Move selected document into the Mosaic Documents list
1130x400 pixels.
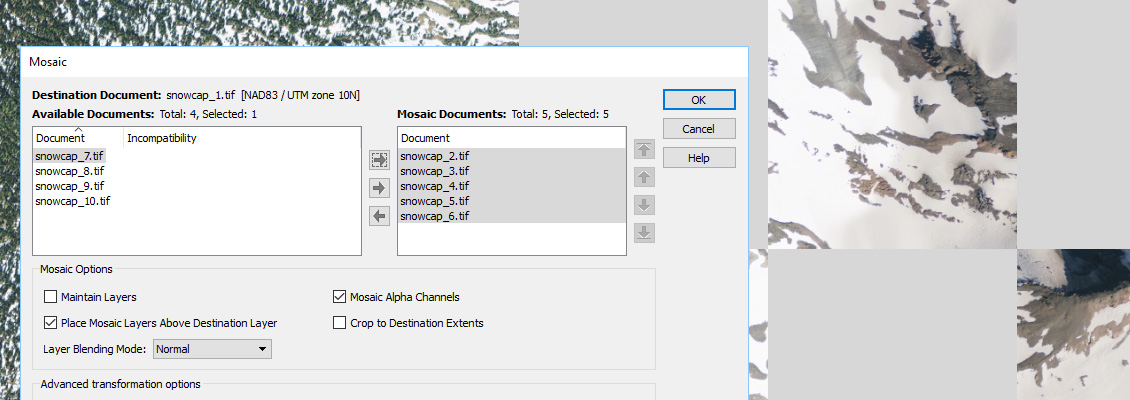(379, 188)
